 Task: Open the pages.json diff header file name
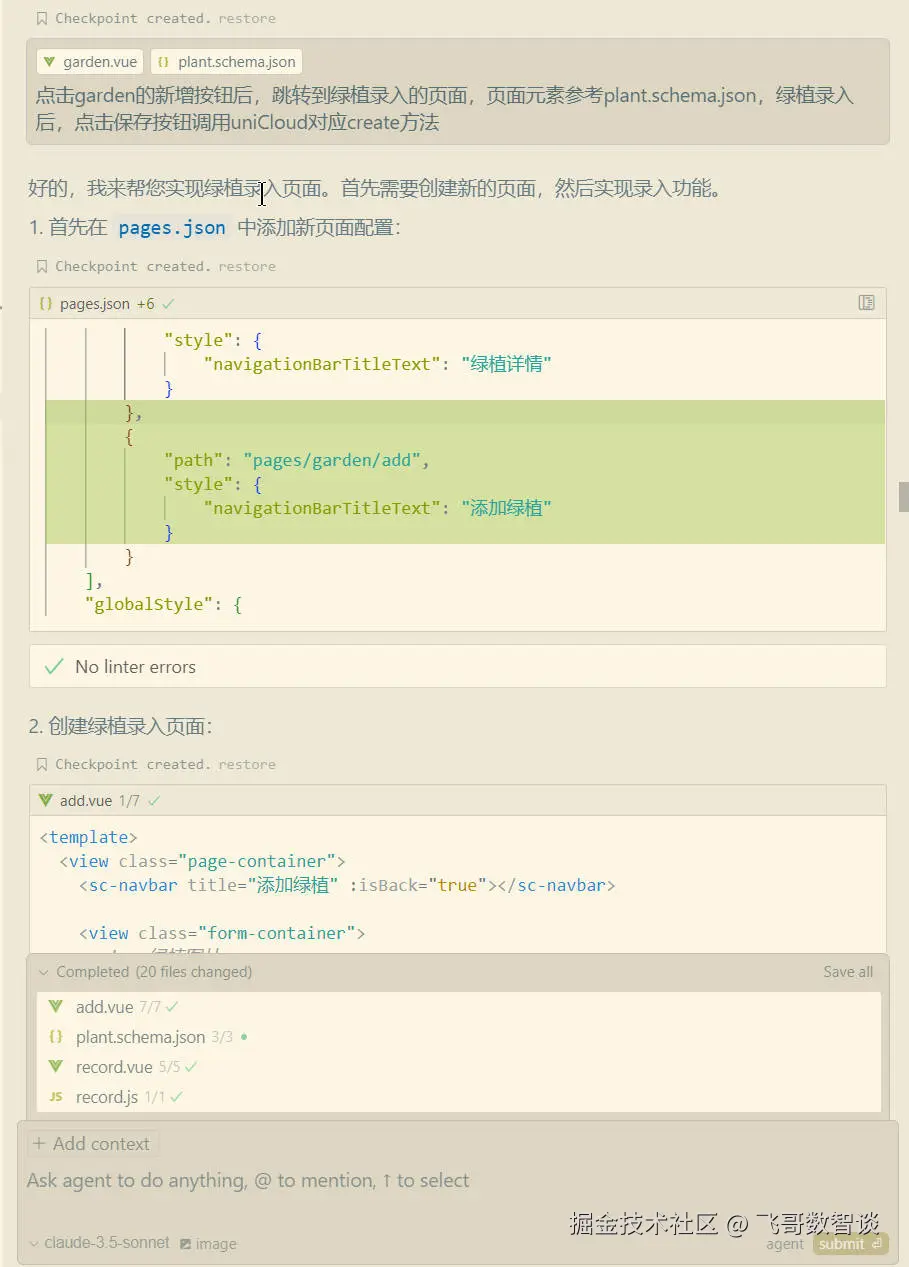(95, 303)
